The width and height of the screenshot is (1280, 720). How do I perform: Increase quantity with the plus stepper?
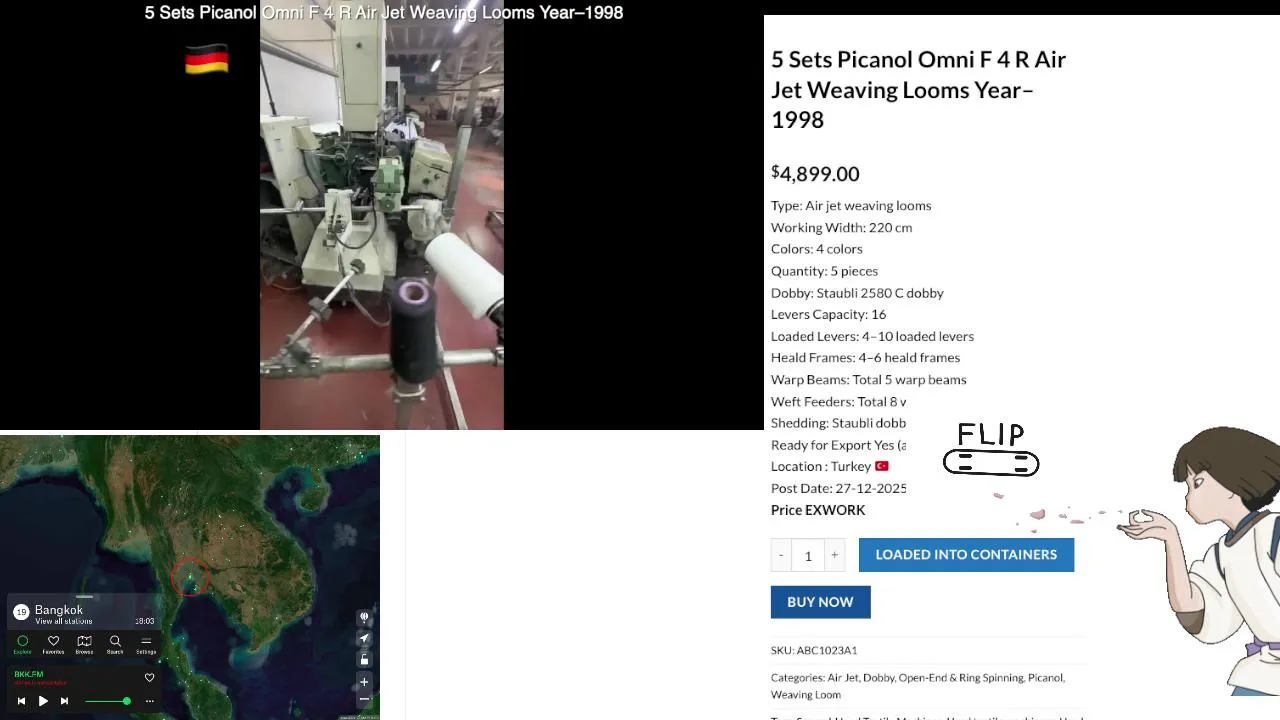834,555
